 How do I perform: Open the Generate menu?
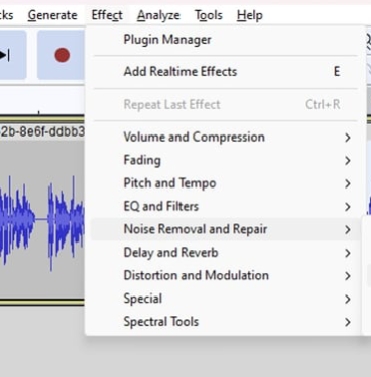point(53,15)
